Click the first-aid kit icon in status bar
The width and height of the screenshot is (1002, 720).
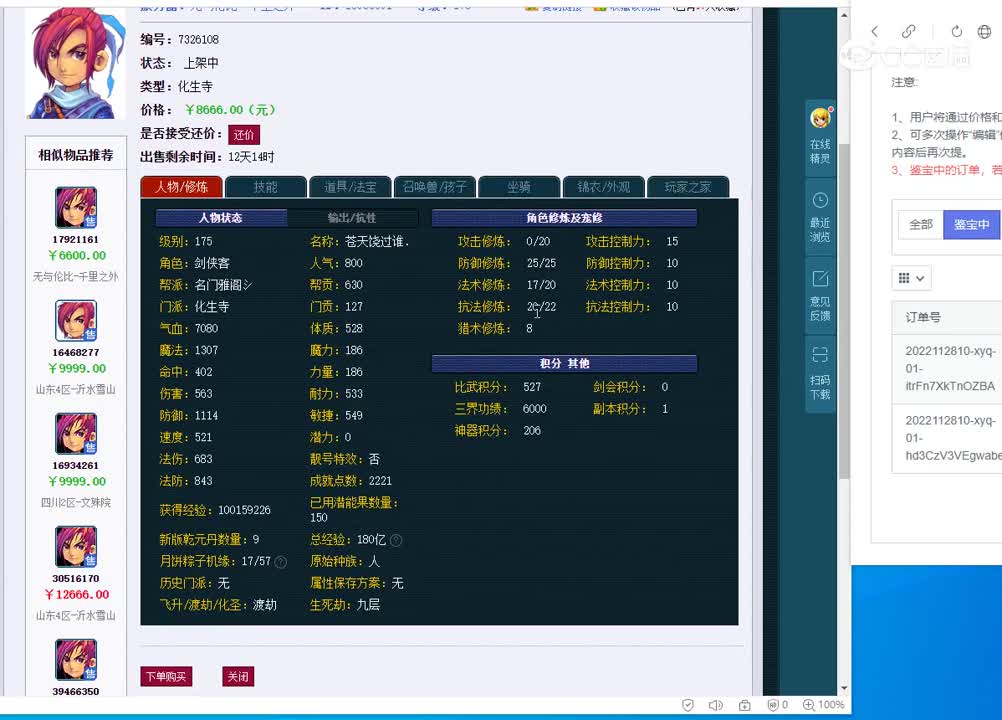[x=744, y=705]
